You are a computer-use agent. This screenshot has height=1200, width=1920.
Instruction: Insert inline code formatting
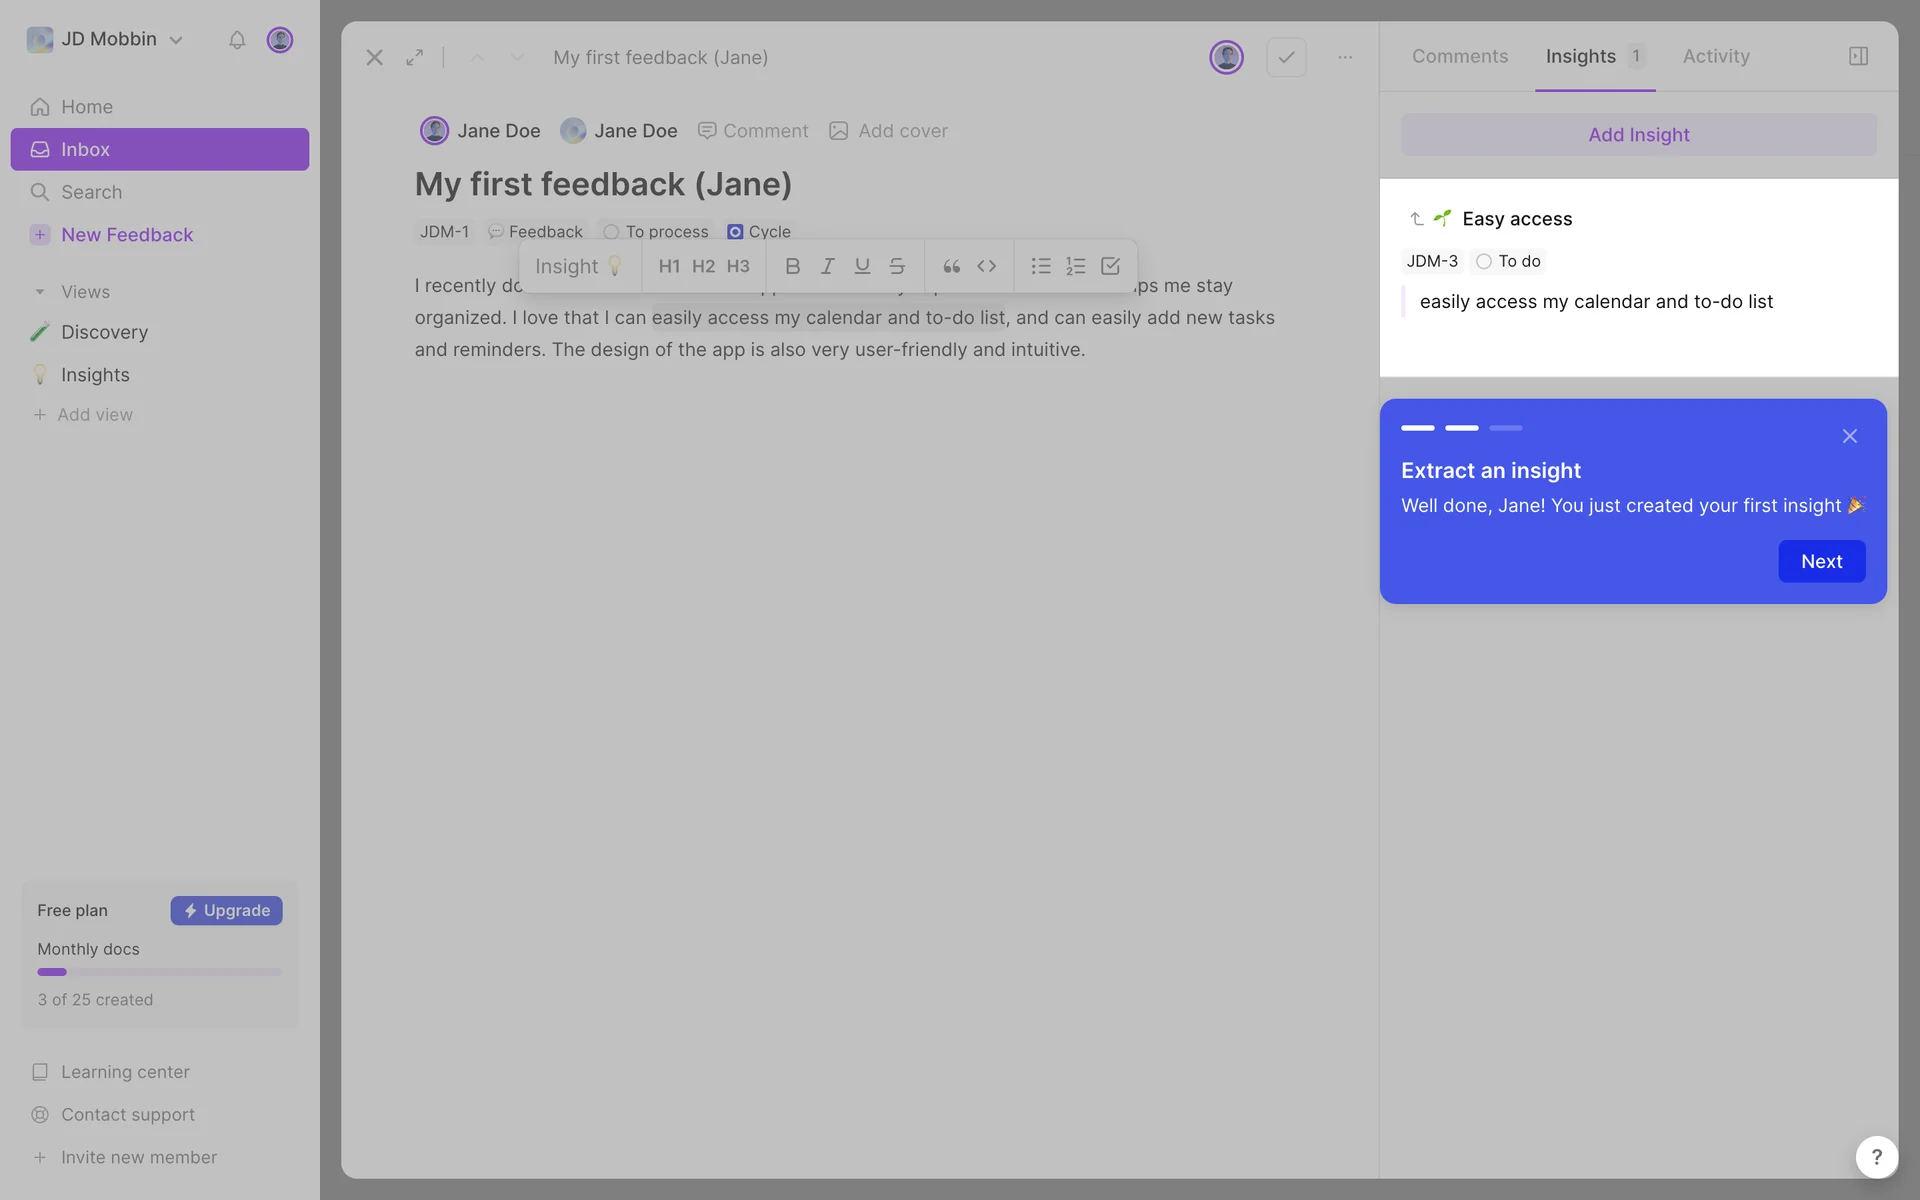[x=987, y=266]
